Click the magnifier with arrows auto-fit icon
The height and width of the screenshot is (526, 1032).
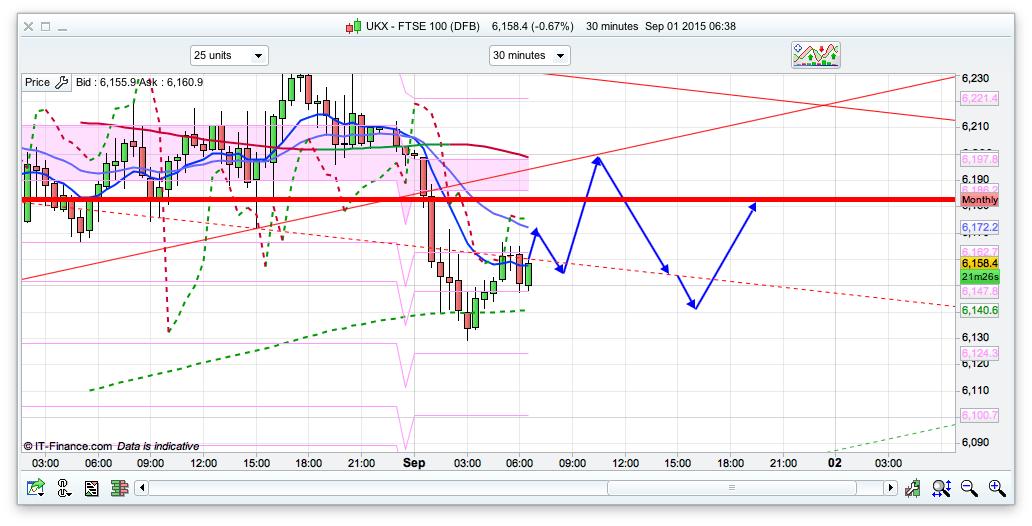click(942, 488)
